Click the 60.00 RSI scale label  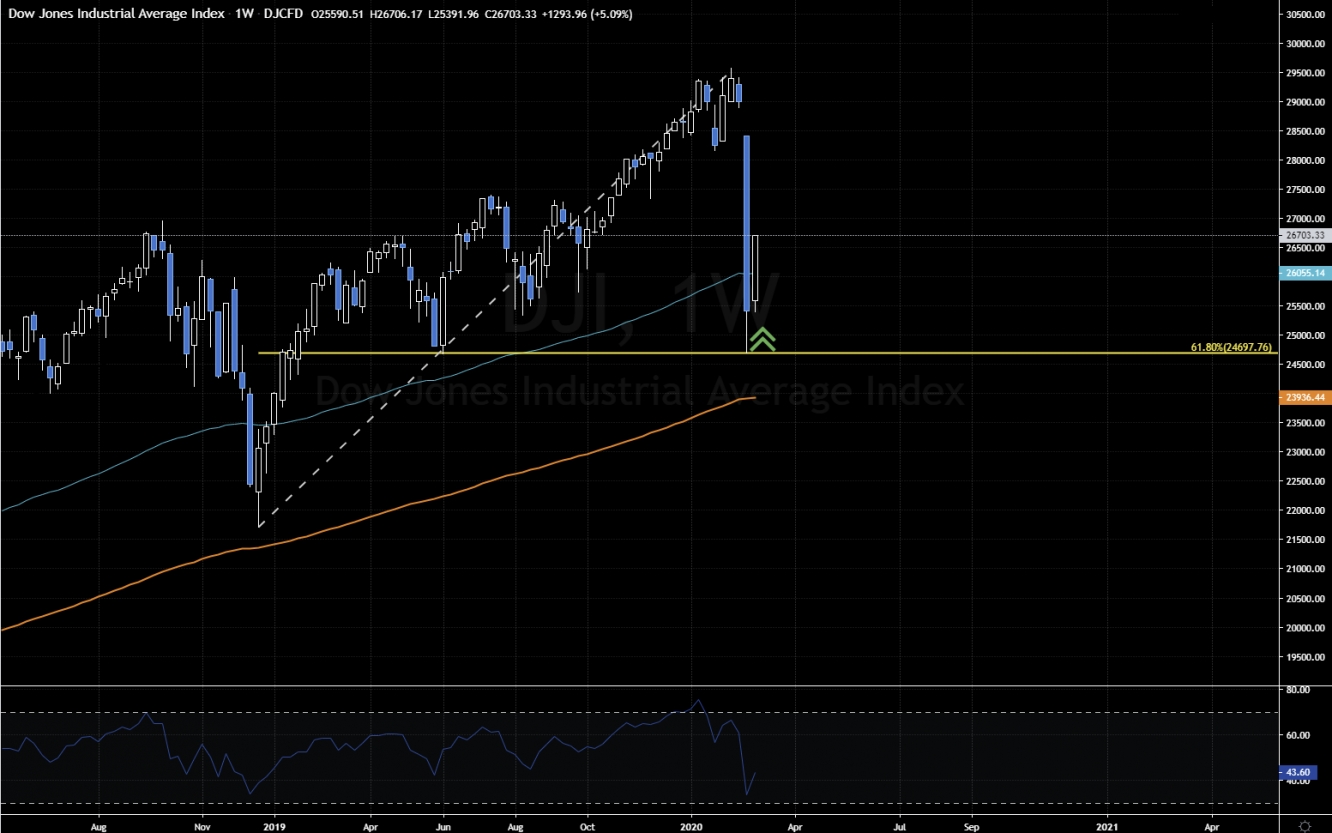tap(1296, 736)
